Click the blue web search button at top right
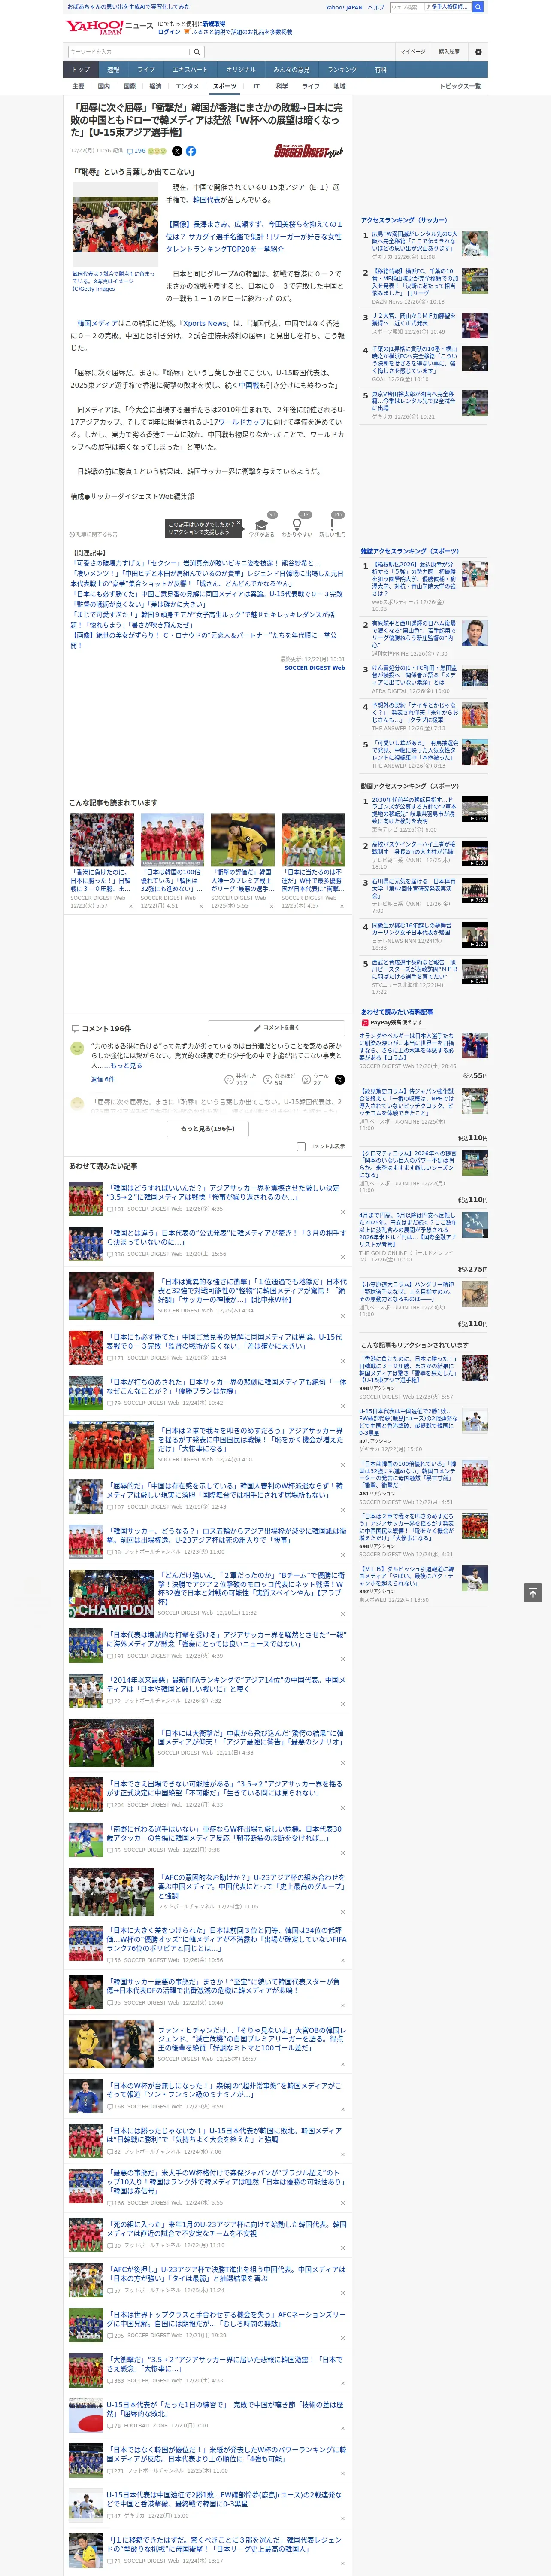Screen dimensions: 551x2576 click(x=478, y=7)
